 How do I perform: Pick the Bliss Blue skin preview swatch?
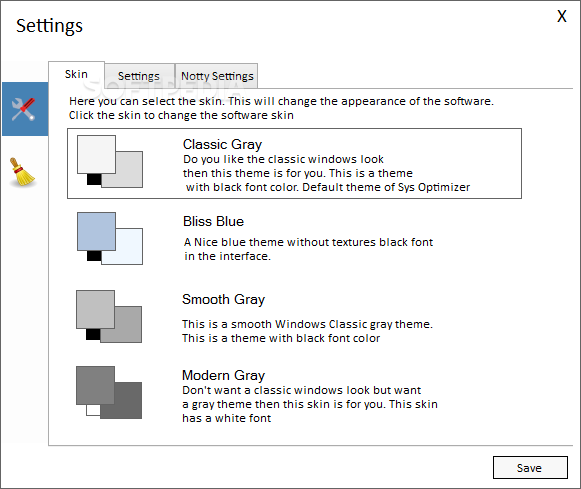pos(110,238)
